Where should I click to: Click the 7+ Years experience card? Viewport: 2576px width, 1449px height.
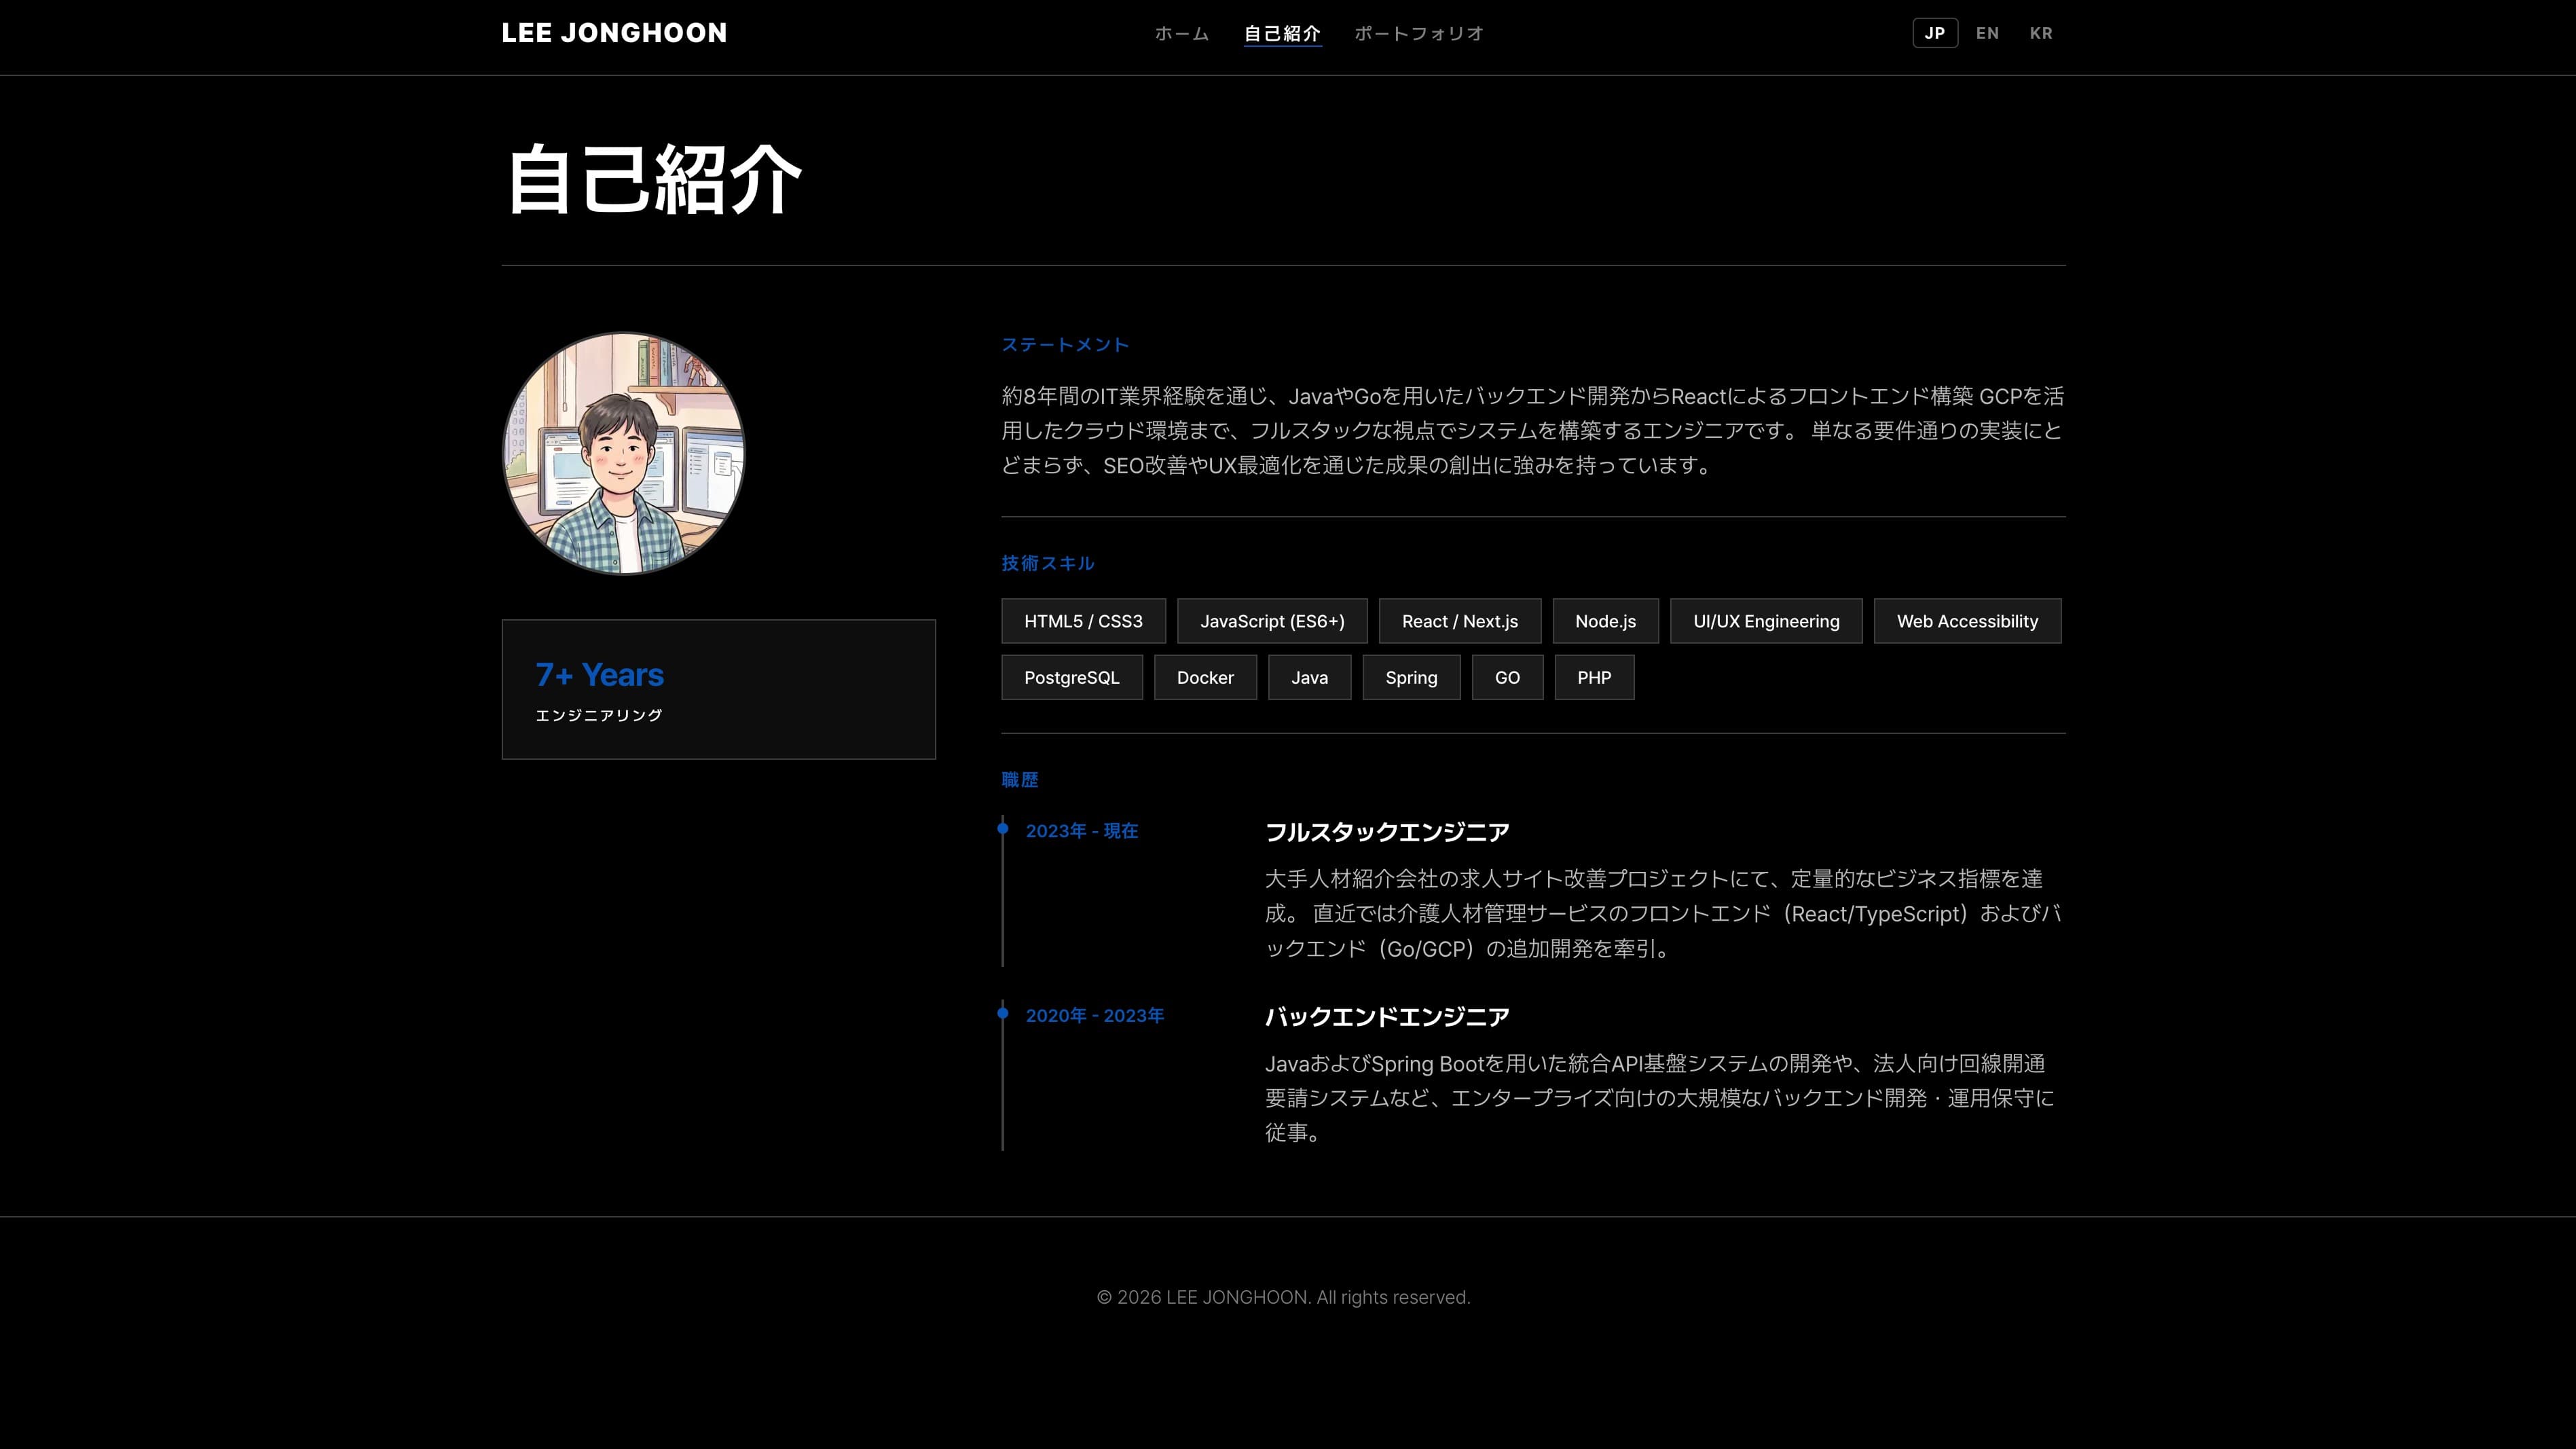tap(718, 689)
